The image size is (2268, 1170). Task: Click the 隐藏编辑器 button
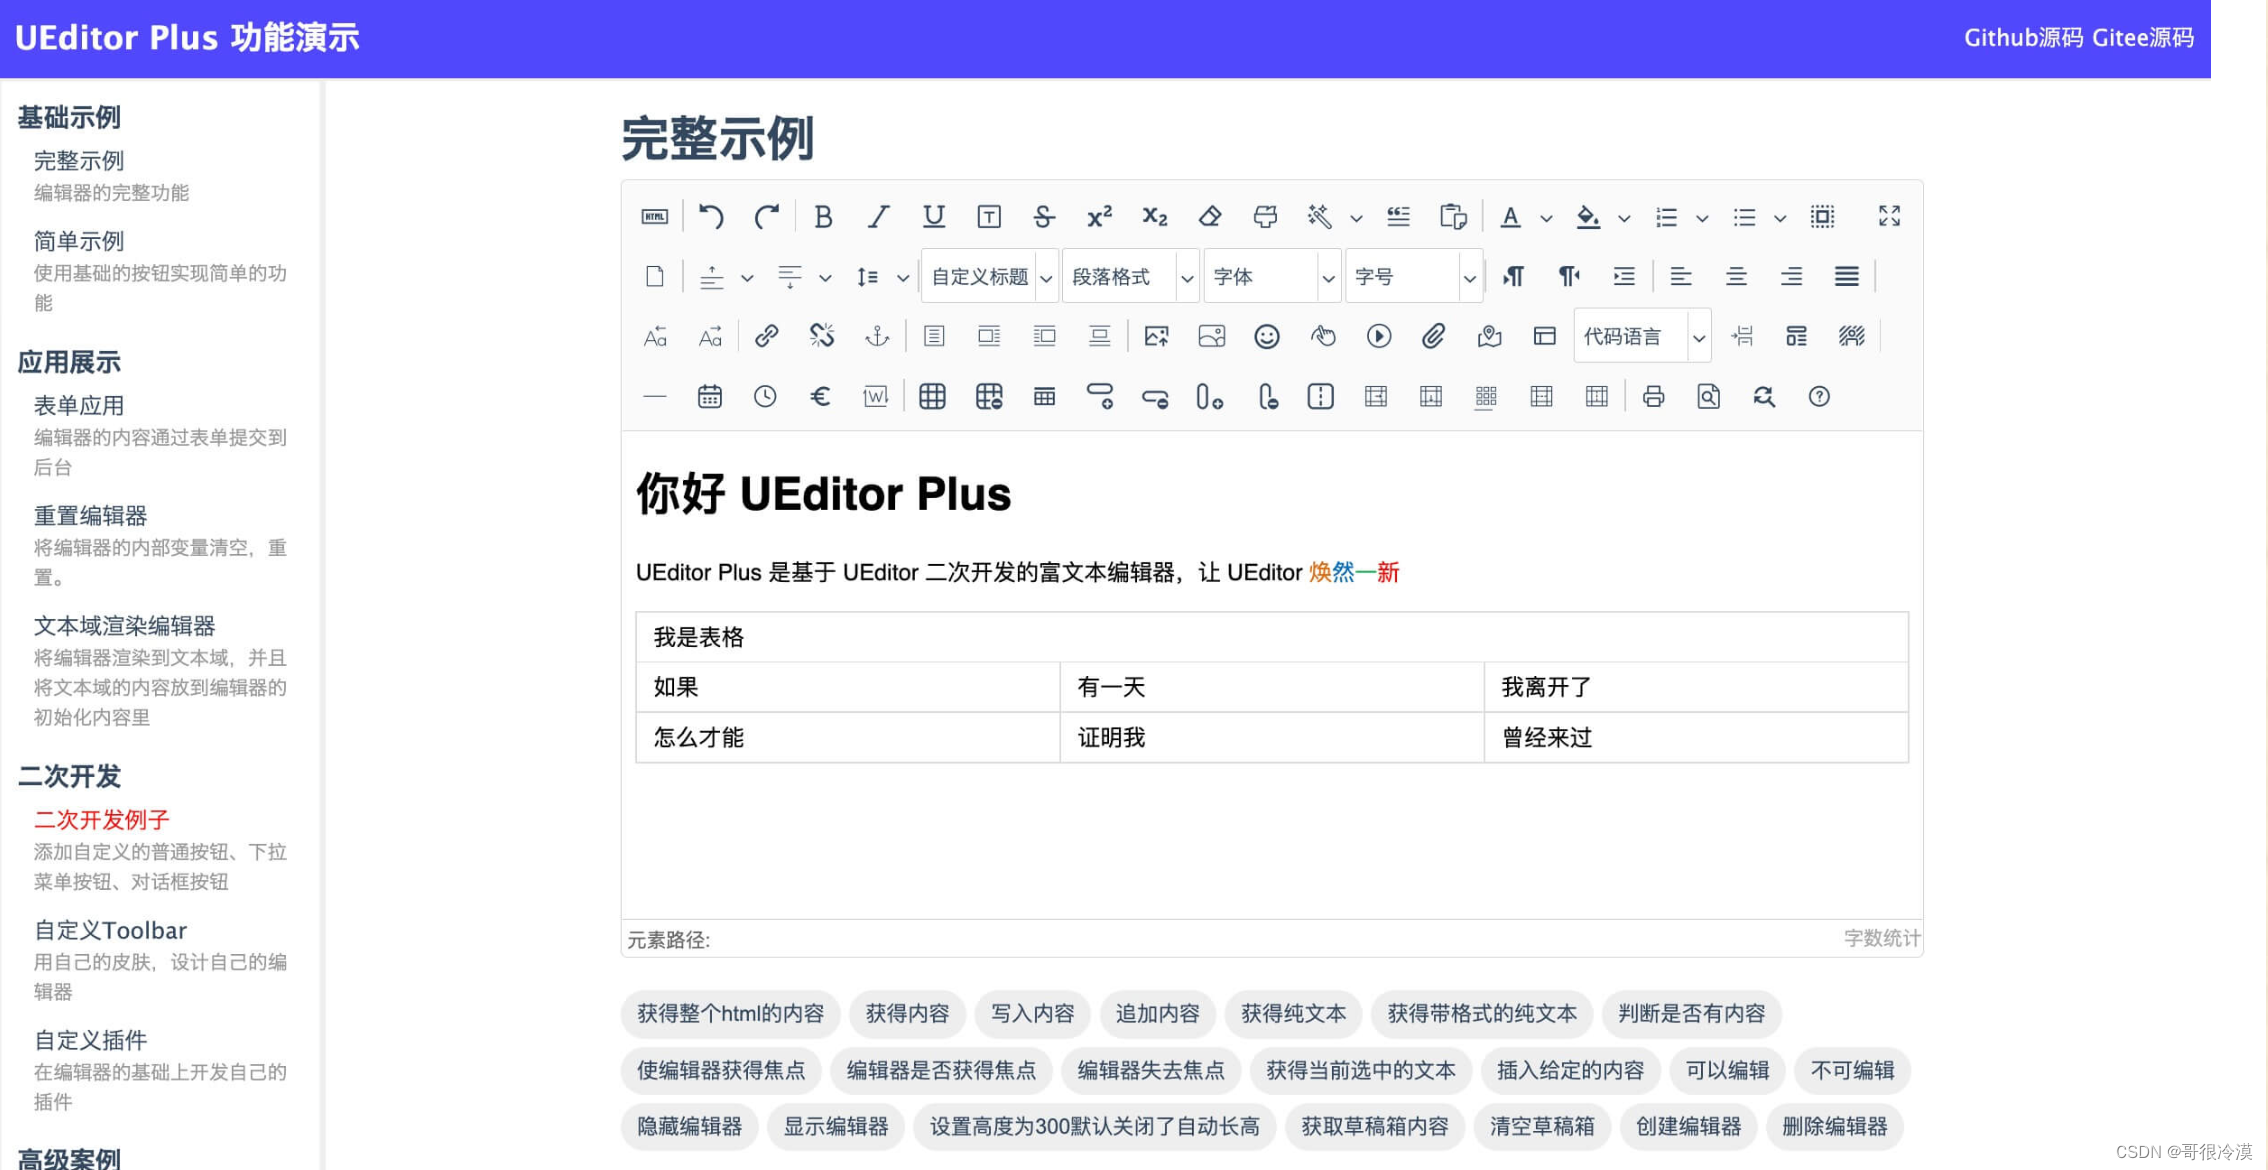[x=689, y=1126]
